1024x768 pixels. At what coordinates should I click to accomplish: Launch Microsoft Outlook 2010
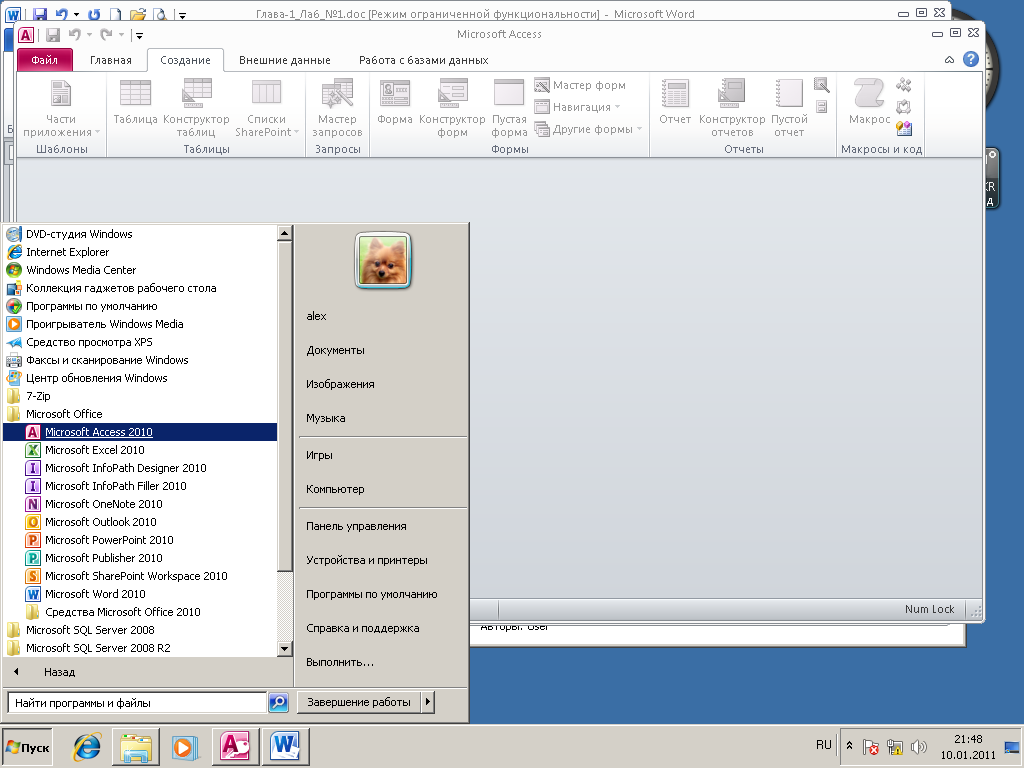click(x=101, y=522)
